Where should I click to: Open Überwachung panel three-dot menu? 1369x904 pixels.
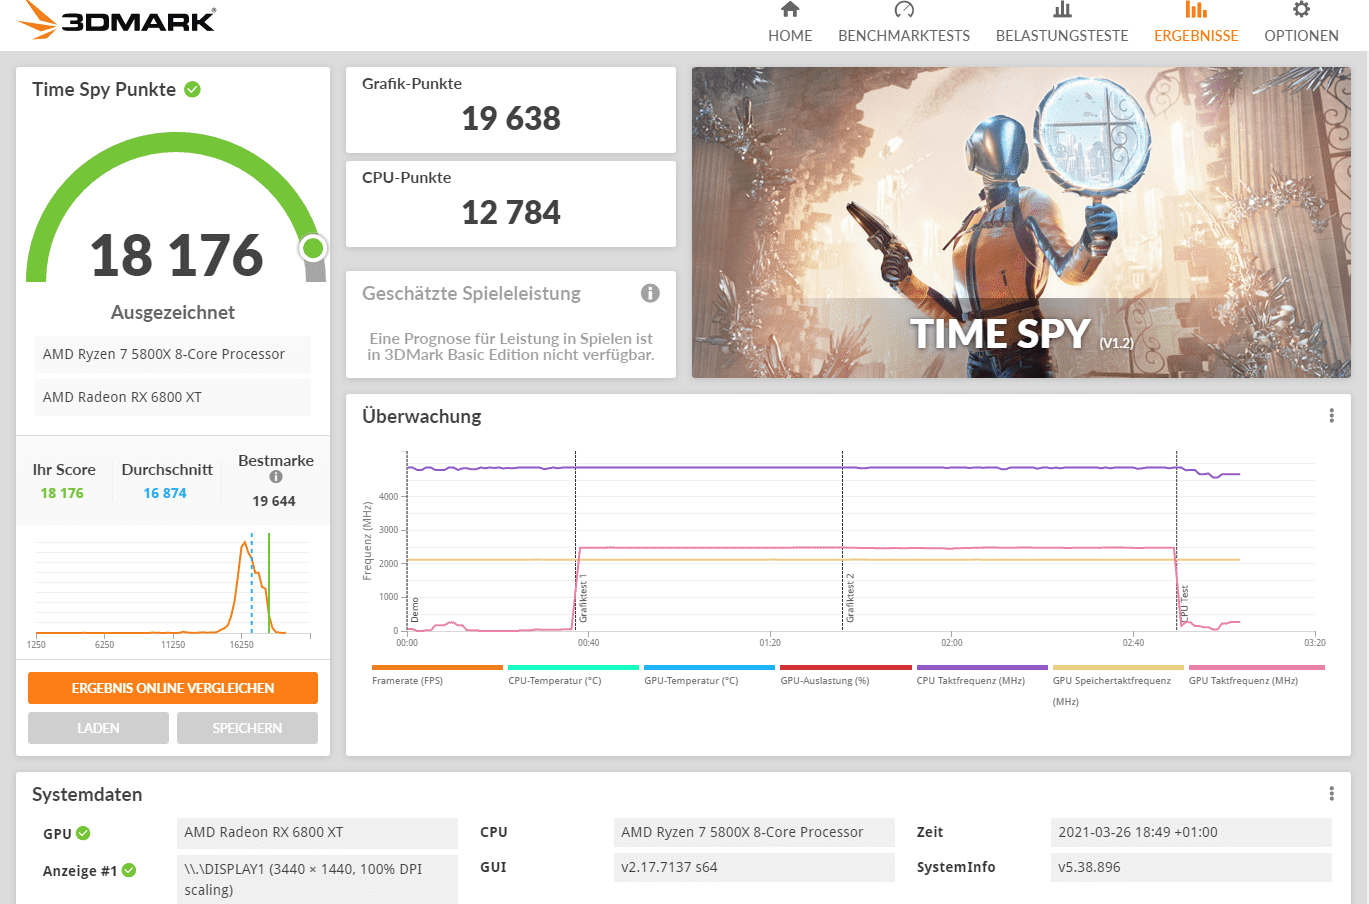[x=1331, y=416]
